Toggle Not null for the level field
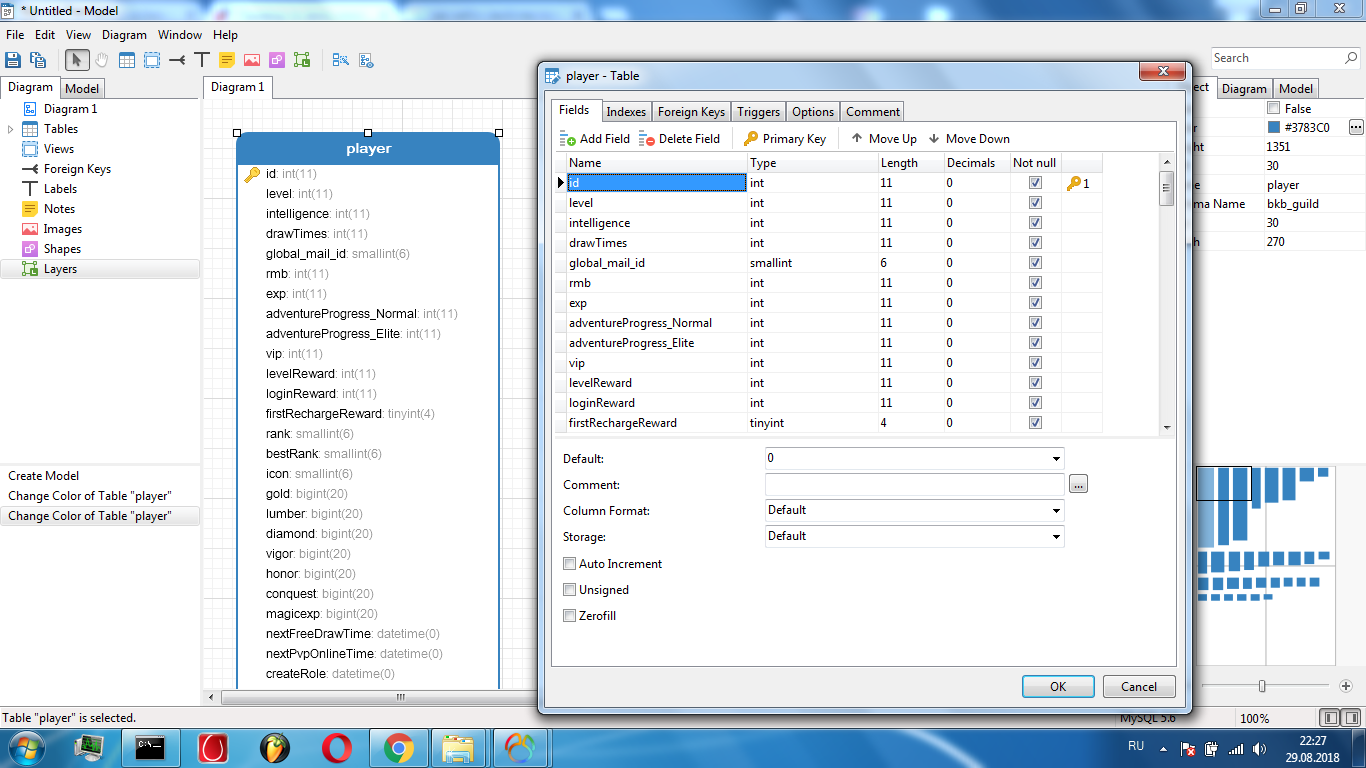The height and width of the screenshot is (768, 1366). [x=1035, y=203]
